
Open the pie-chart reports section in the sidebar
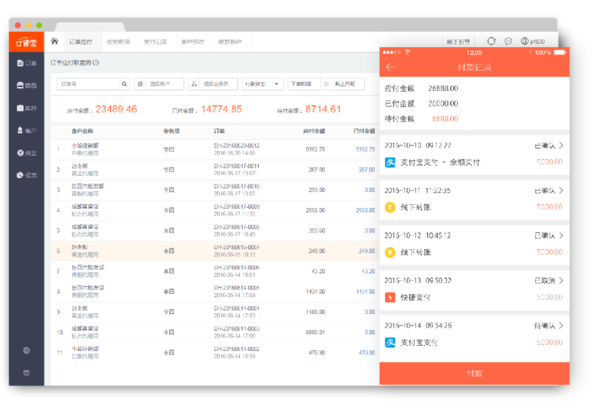click(27, 175)
